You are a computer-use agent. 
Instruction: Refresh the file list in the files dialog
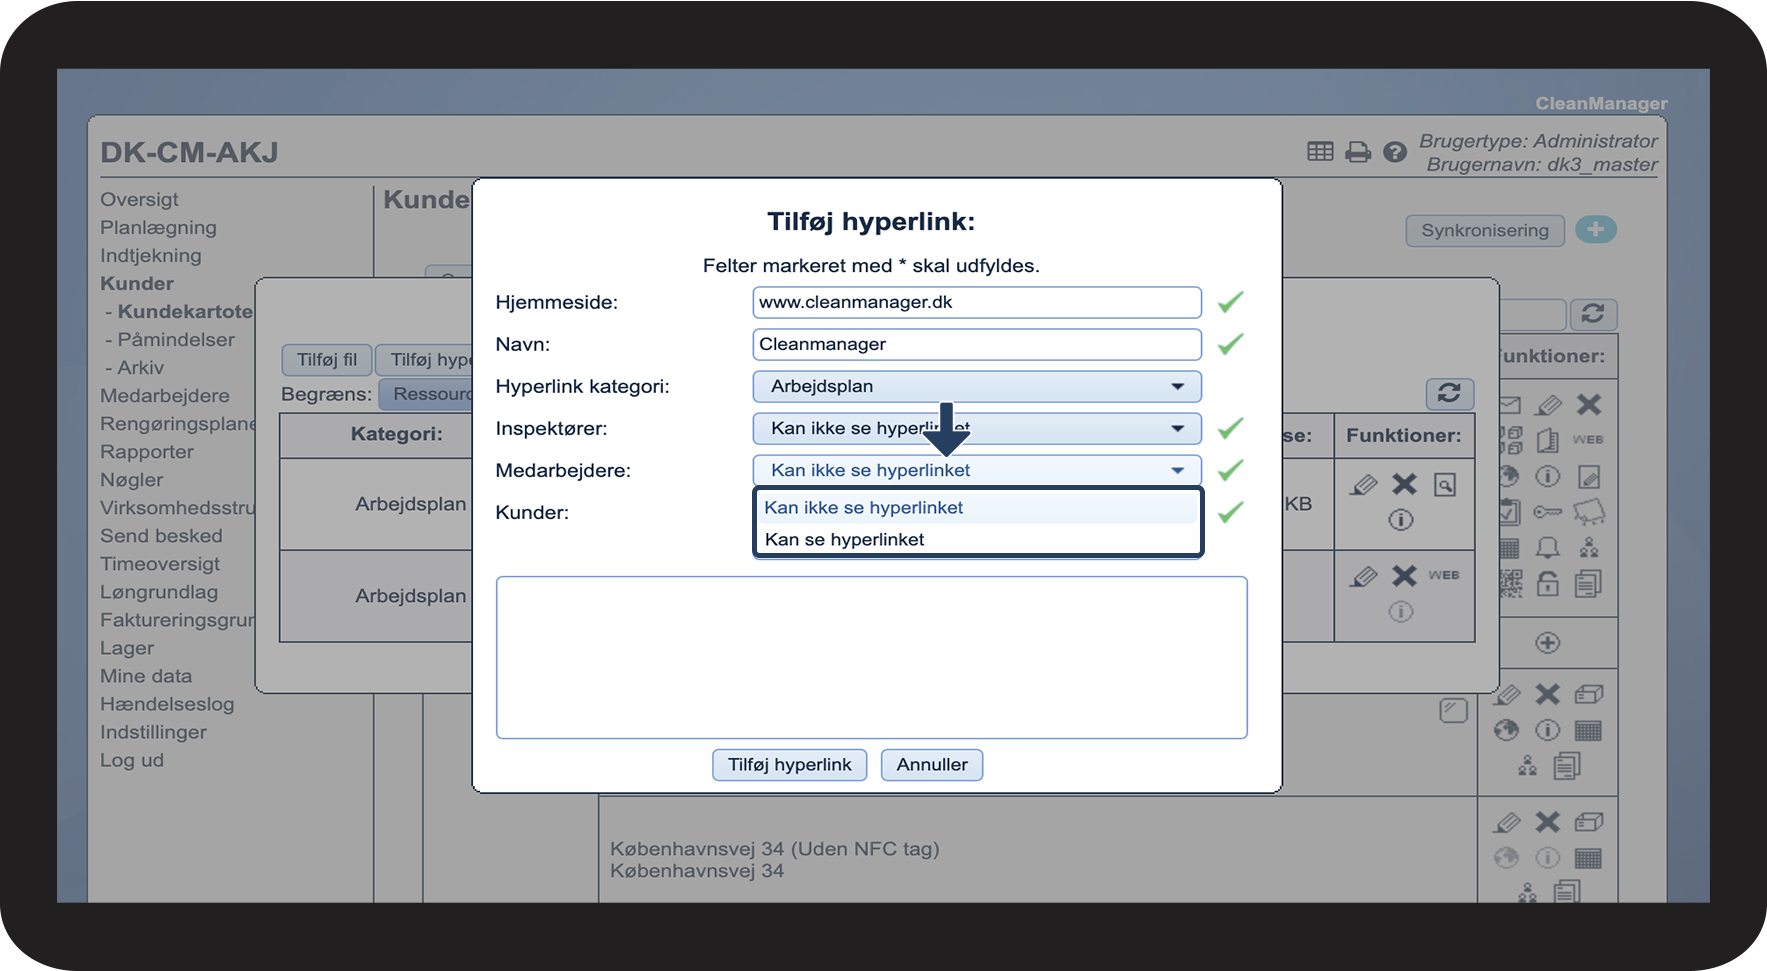click(1449, 393)
